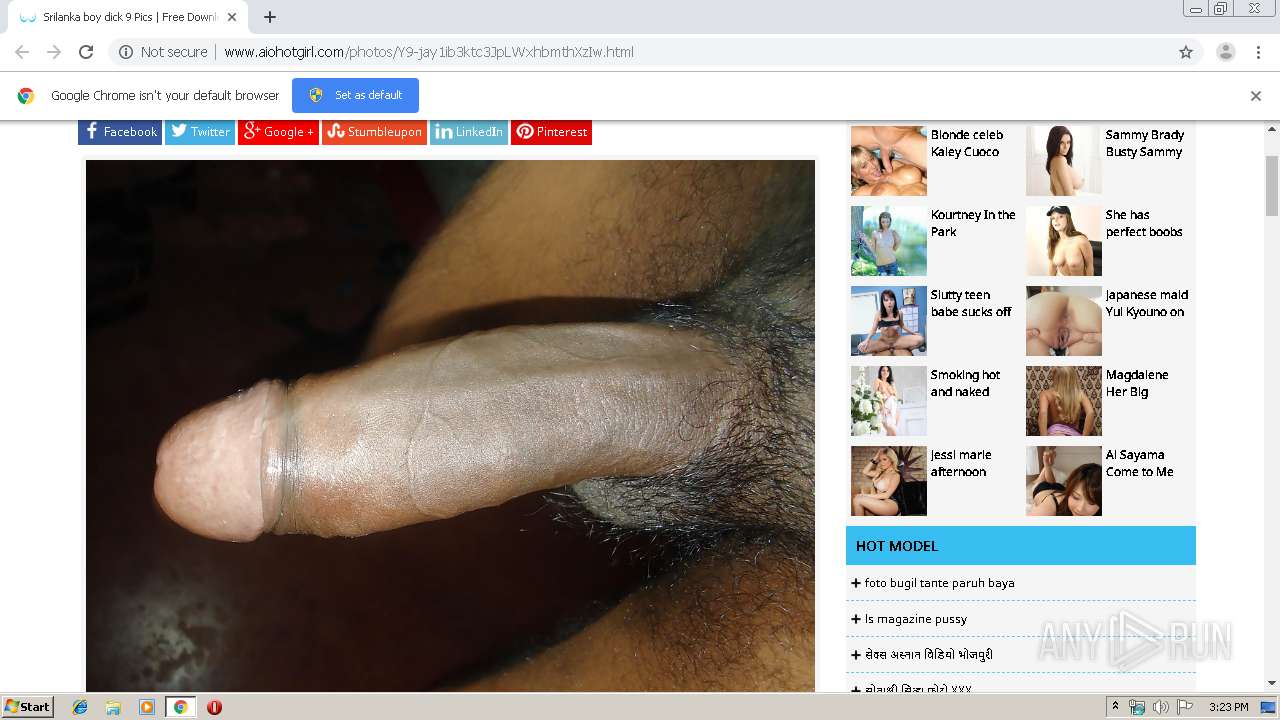Click the scrollbar up arrow

[1272, 128]
